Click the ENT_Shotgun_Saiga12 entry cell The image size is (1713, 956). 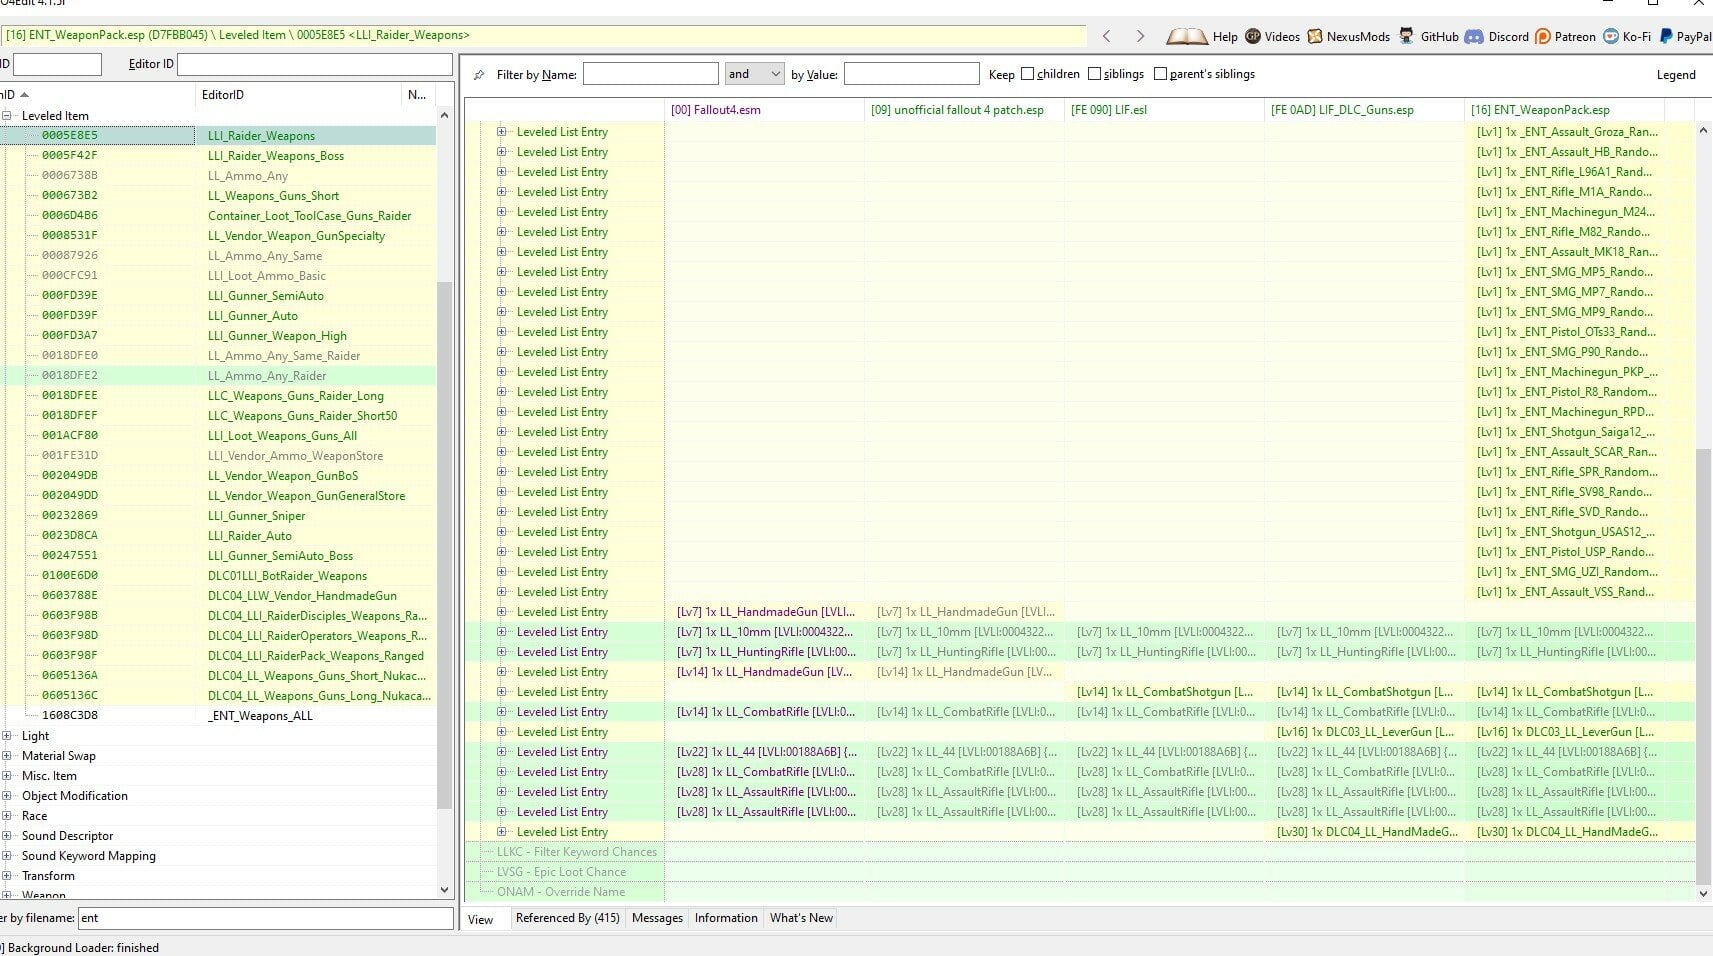pos(1564,432)
